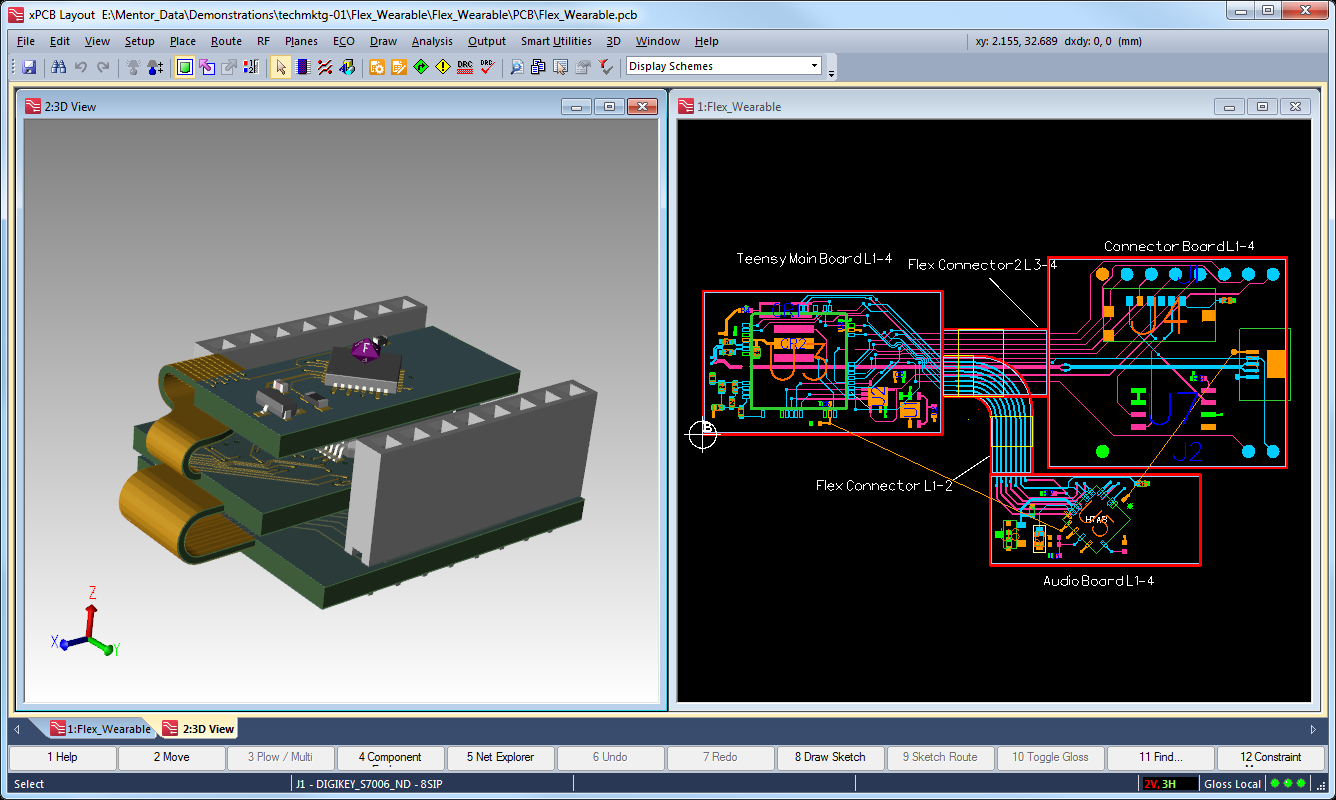Toggle the Gloss Local status setting
The height and width of the screenshot is (800, 1336).
tap(1233, 784)
